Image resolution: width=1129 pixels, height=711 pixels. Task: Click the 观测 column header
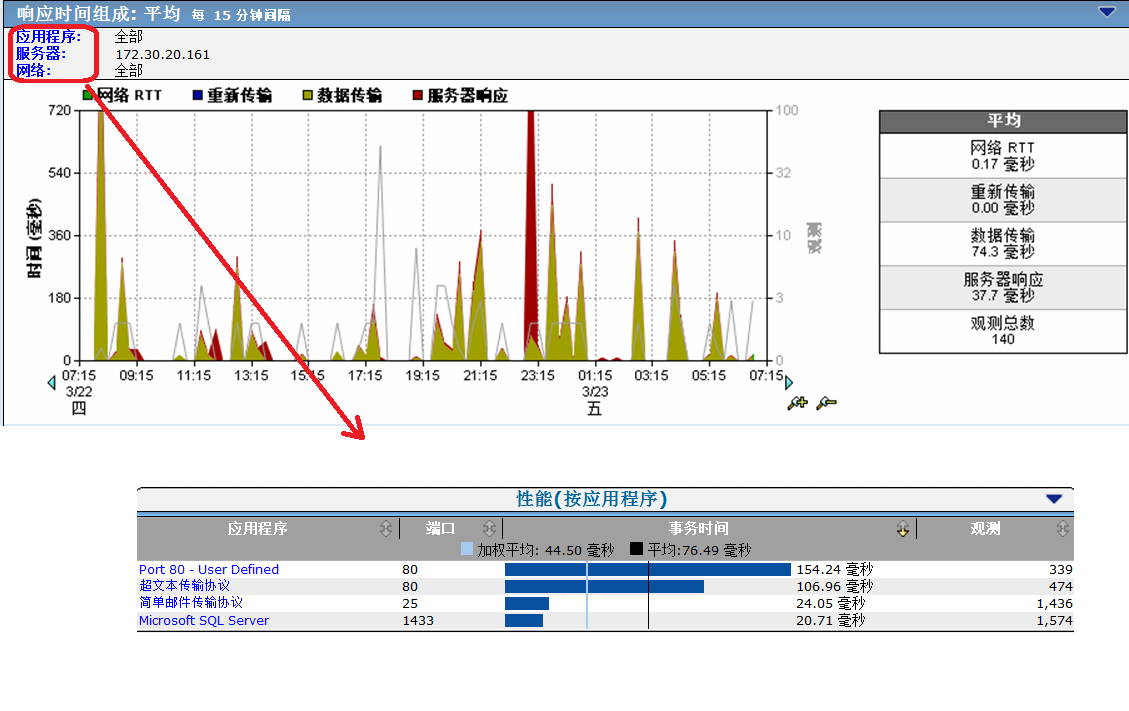click(x=985, y=529)
